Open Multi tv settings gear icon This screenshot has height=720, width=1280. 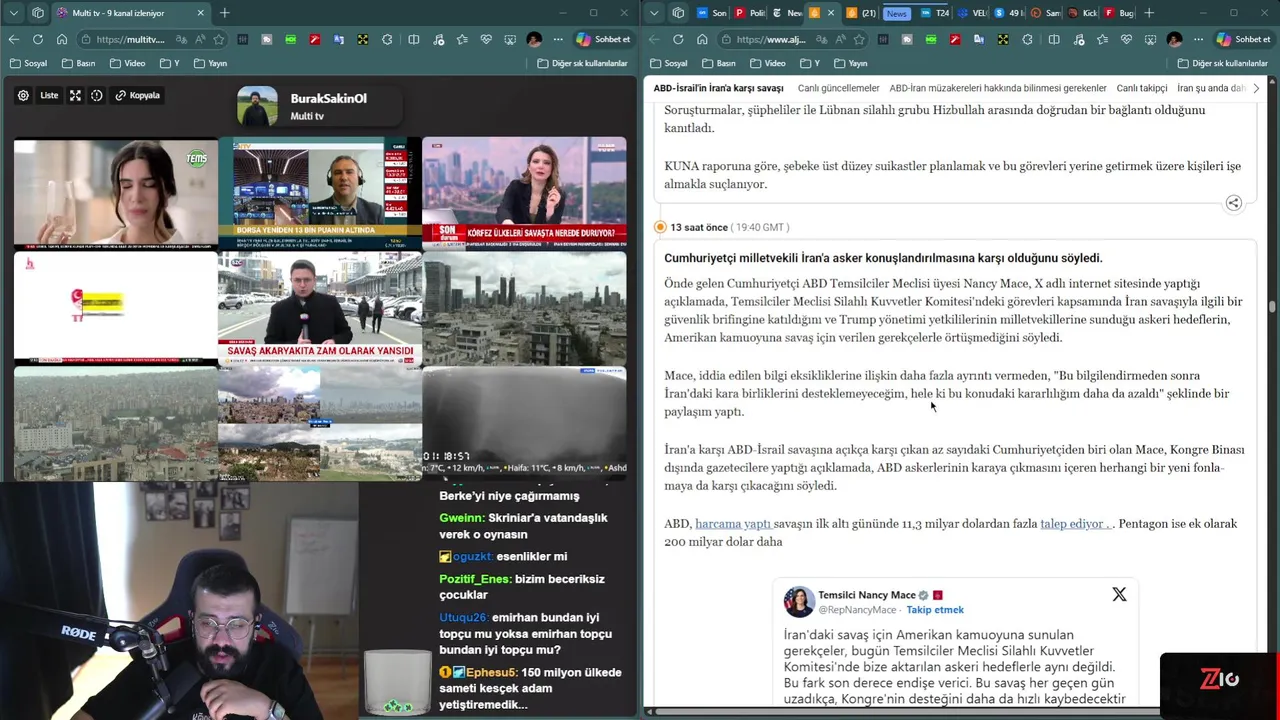[x=23, y=95]
